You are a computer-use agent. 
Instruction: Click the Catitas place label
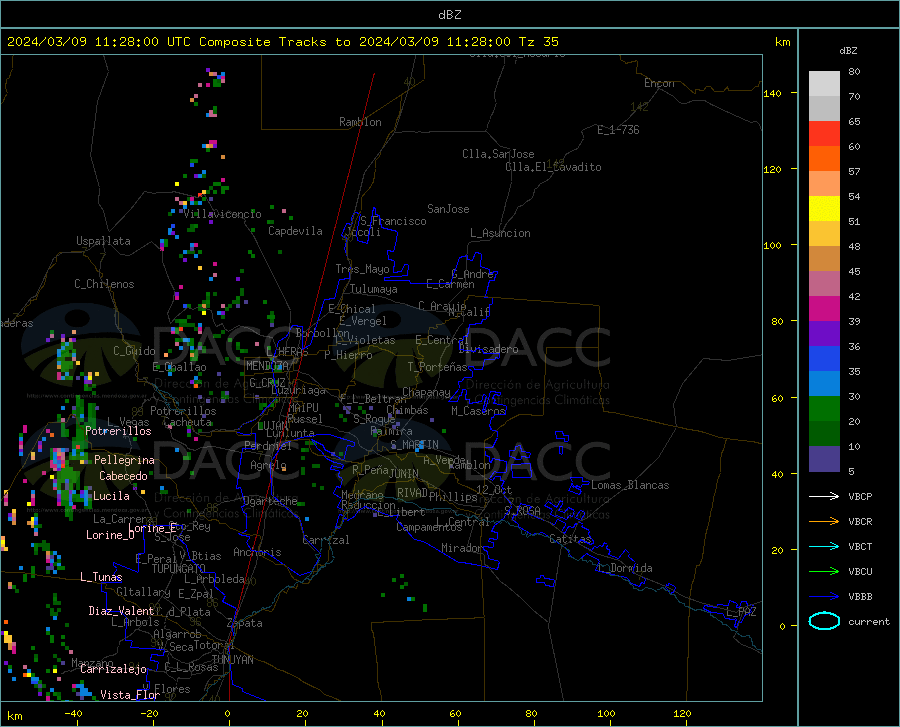tap(570, 539)
